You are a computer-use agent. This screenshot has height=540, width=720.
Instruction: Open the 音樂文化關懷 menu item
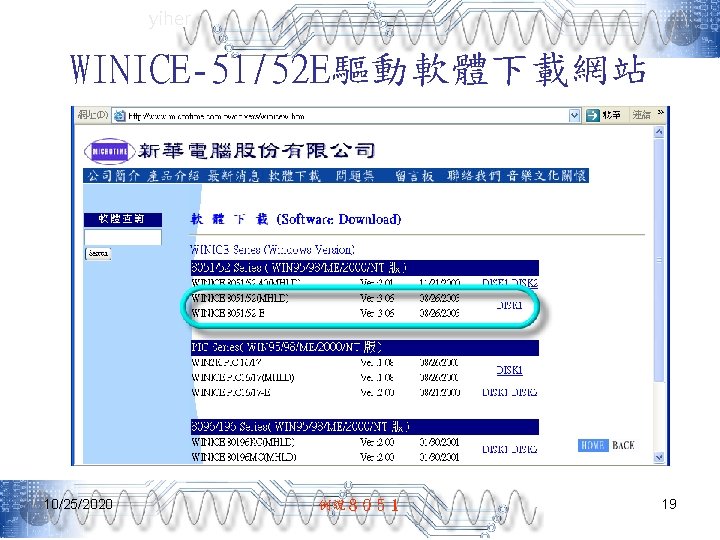[x=546, y=175]
